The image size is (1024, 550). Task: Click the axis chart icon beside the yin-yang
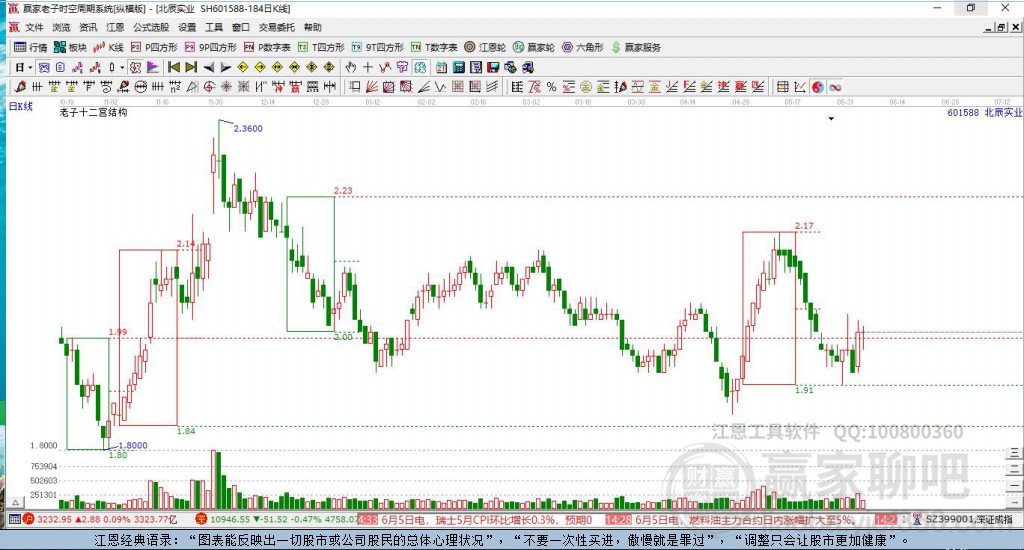point(800,87)
